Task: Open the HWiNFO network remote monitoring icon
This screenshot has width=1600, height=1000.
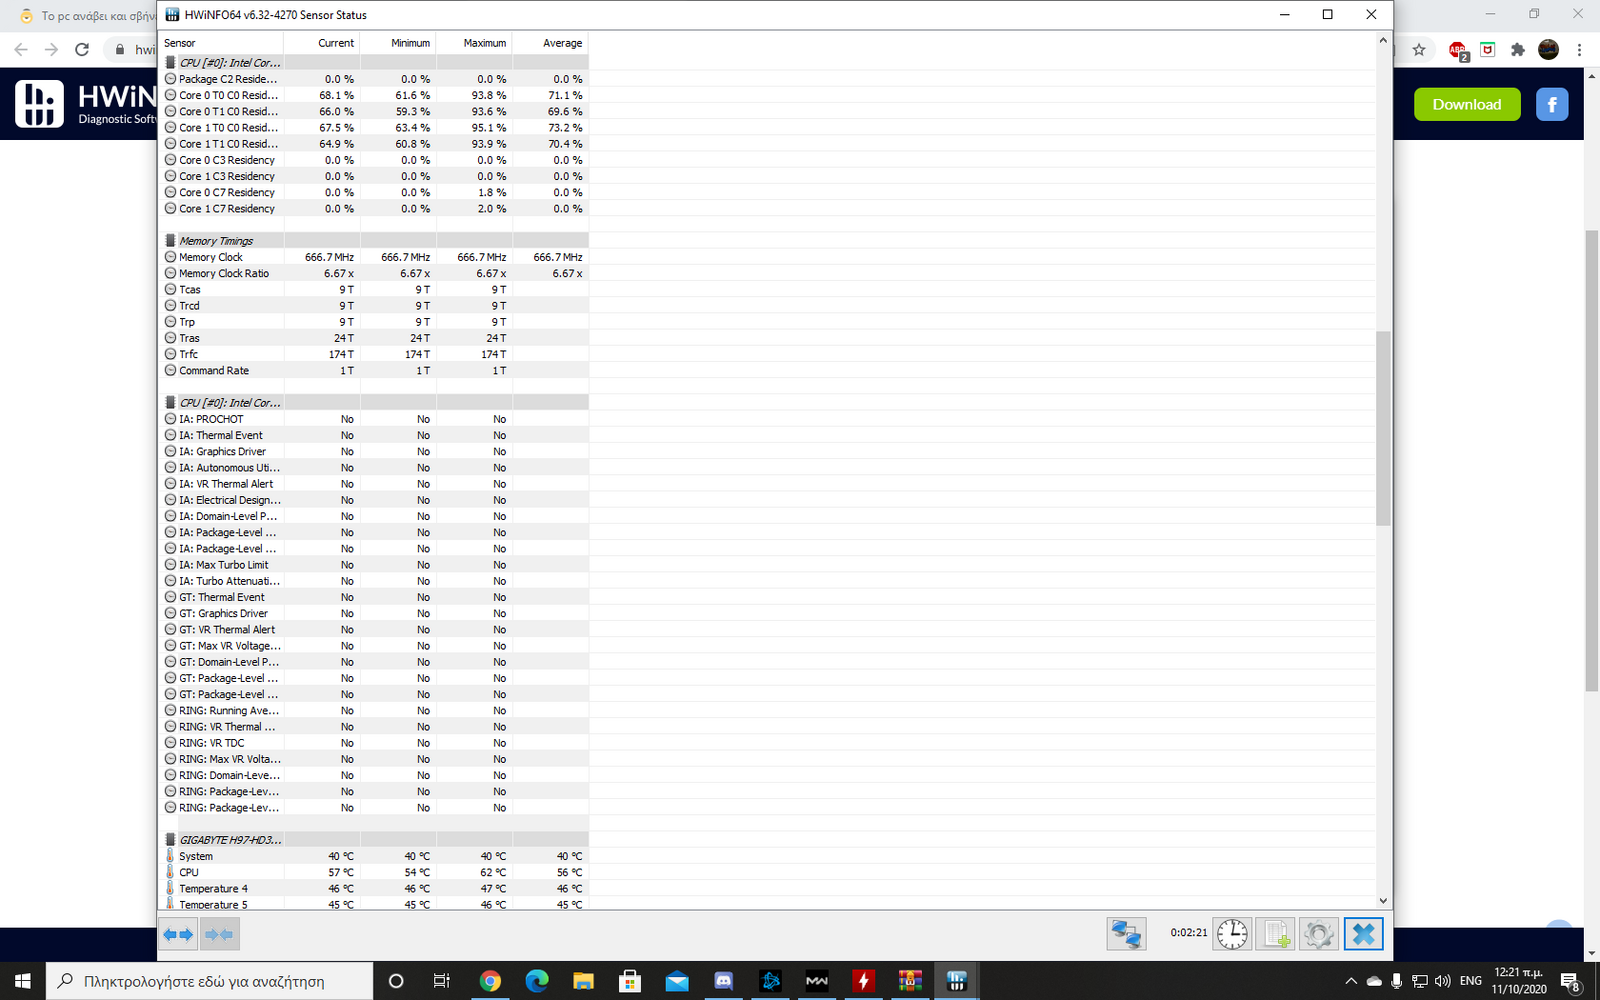Action: click(1126, 934)
